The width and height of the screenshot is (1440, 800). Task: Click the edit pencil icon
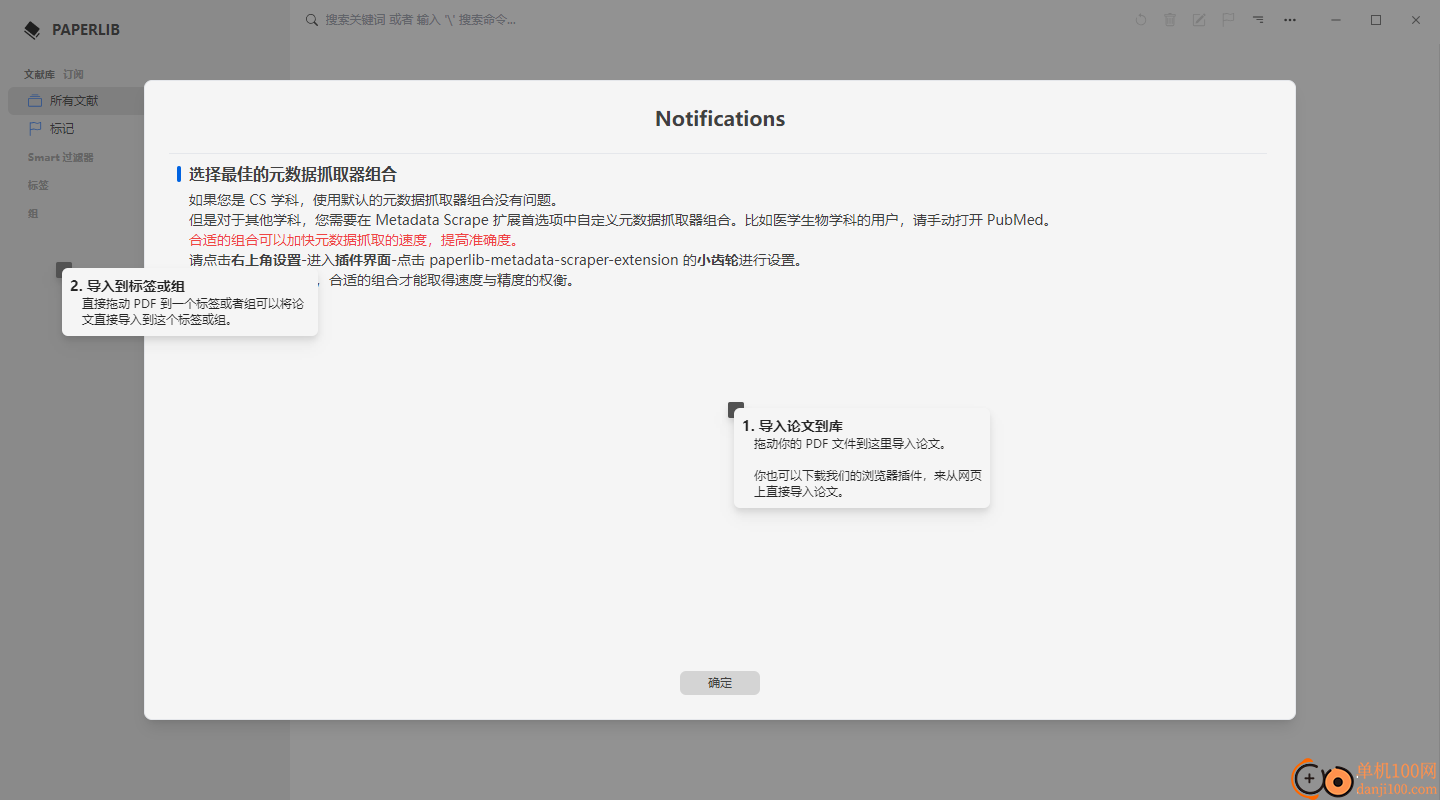pyautogui.click(x=1199, y=19)
